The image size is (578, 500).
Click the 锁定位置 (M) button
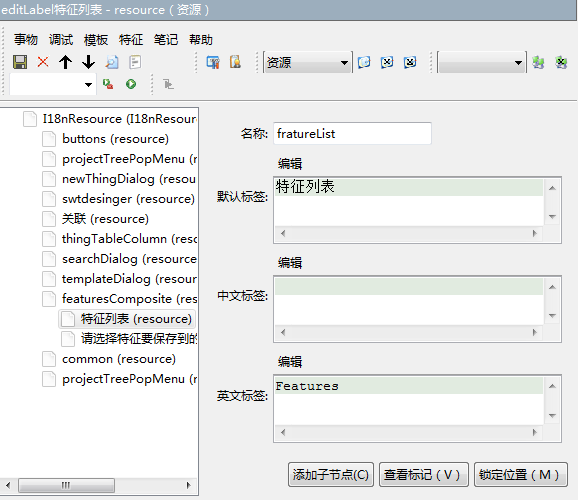(x=520, y=475)
